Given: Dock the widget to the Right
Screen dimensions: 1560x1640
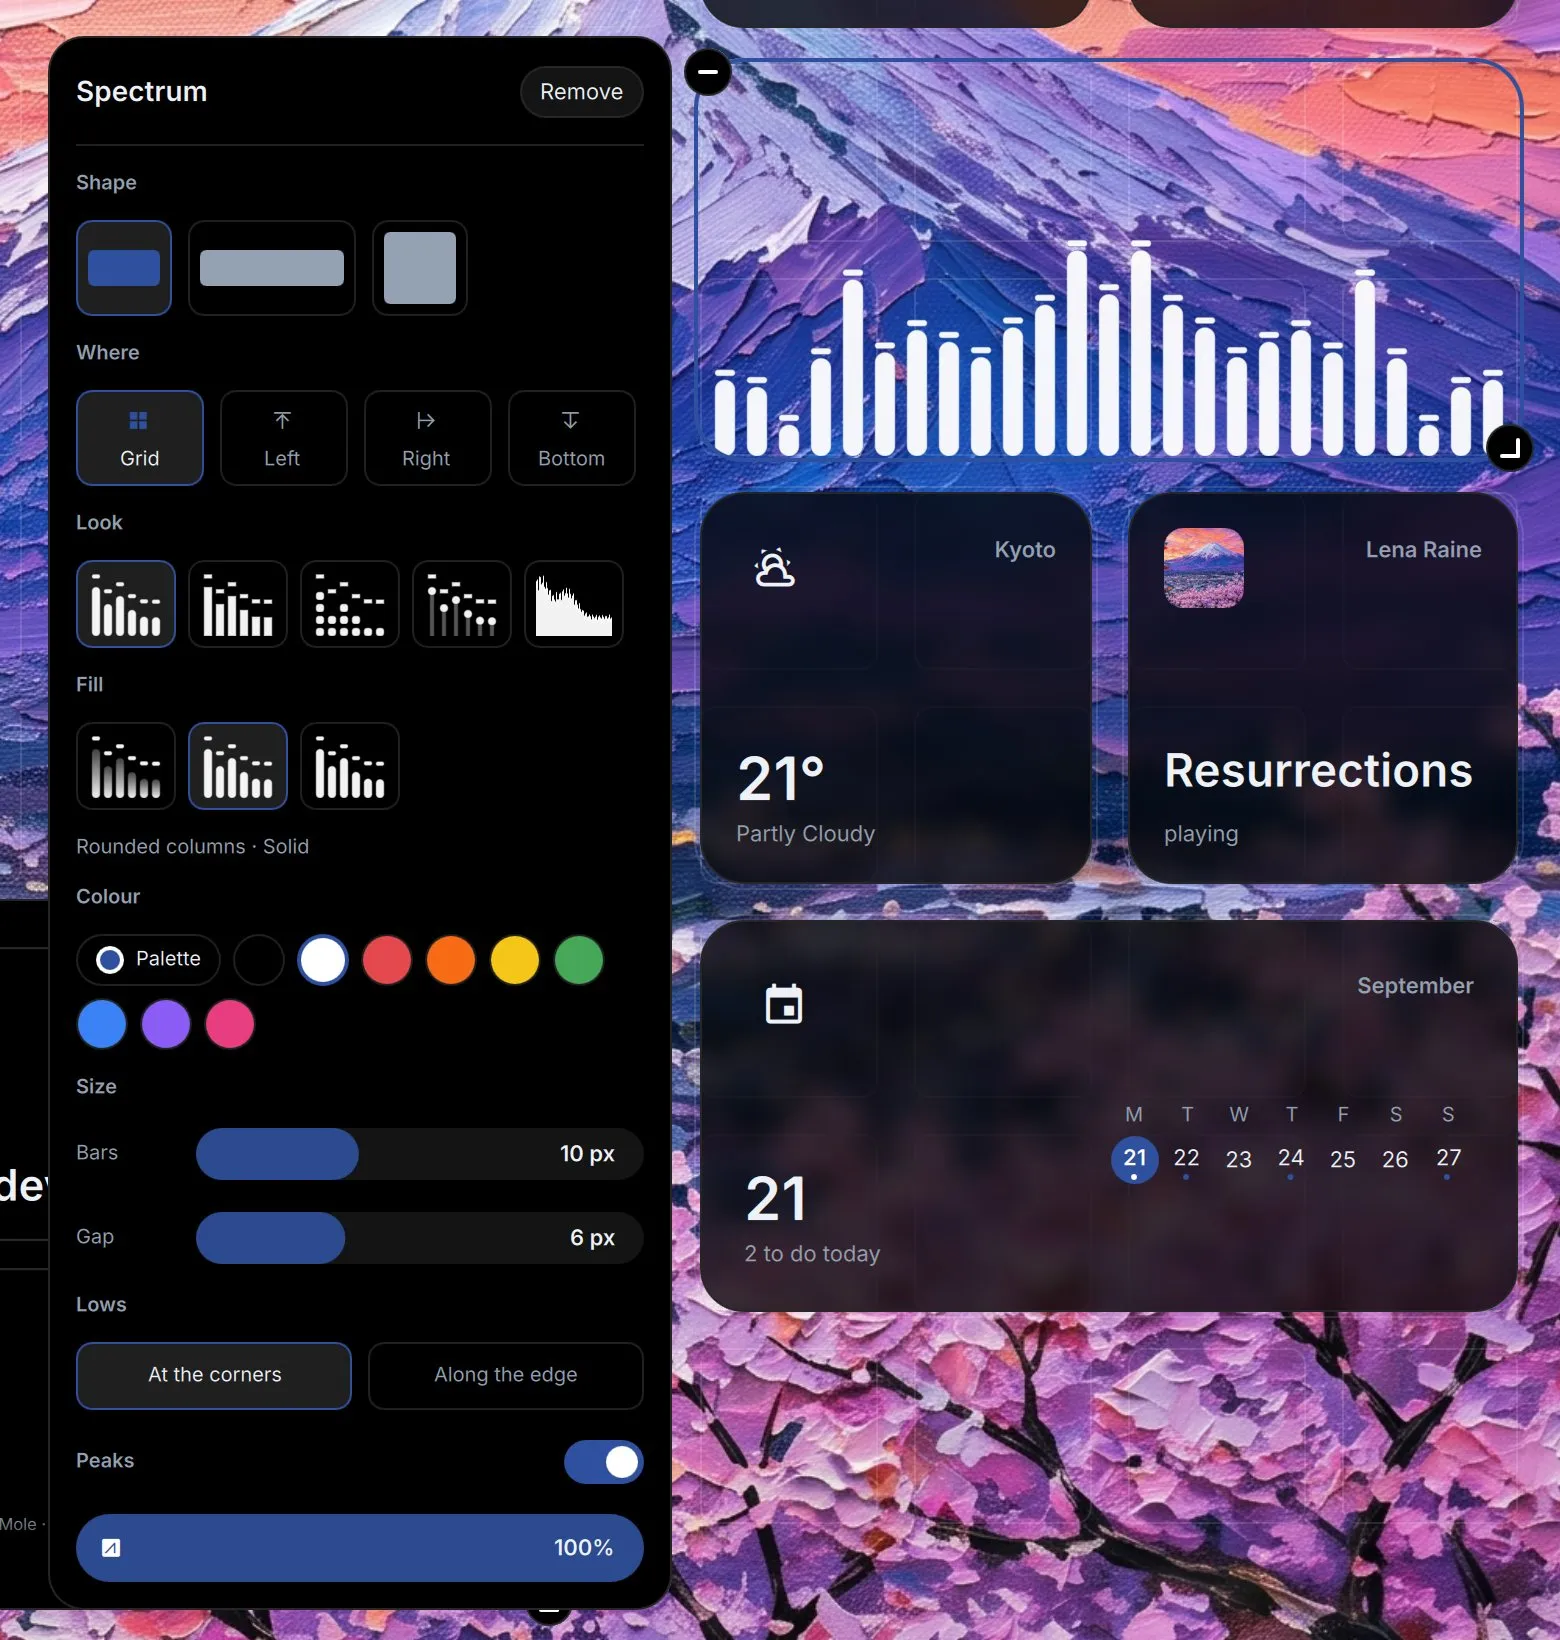Looking at the screenshot, I should click(x=428, y=438).
